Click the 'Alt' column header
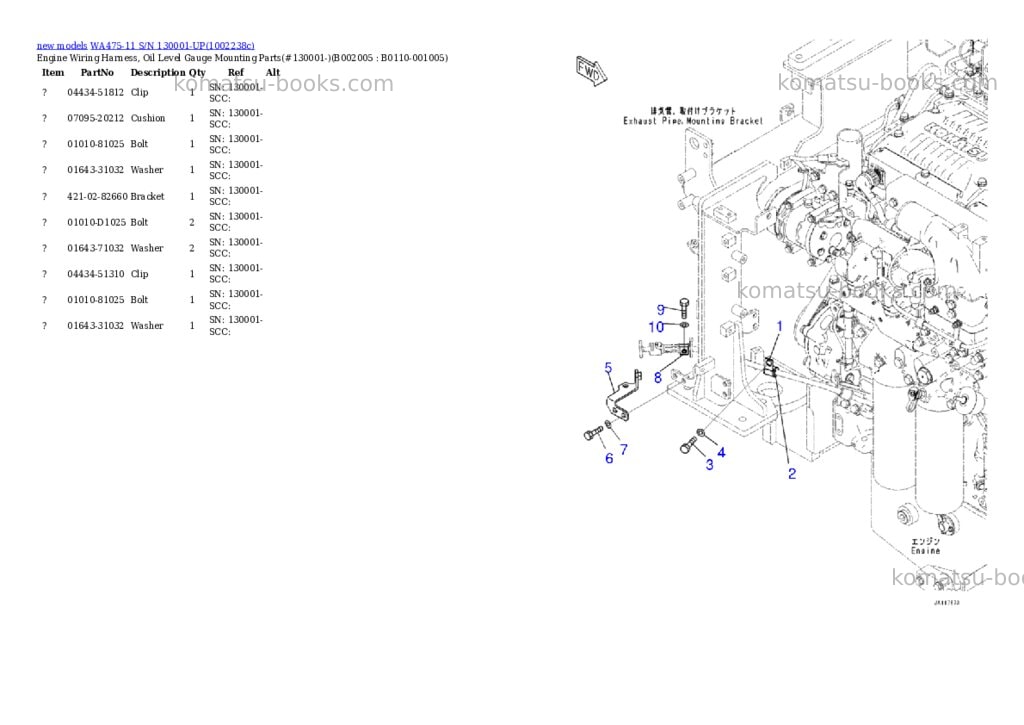The height and width of the screenshot is (725, 1024). pyautogui.click(x=273, y=72)
